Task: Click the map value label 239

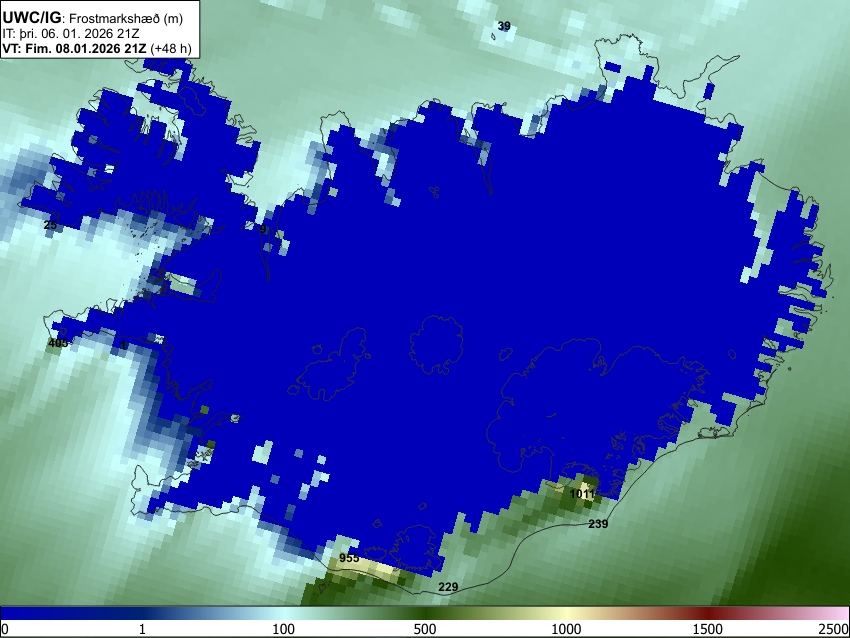Action: pos(598,524)
